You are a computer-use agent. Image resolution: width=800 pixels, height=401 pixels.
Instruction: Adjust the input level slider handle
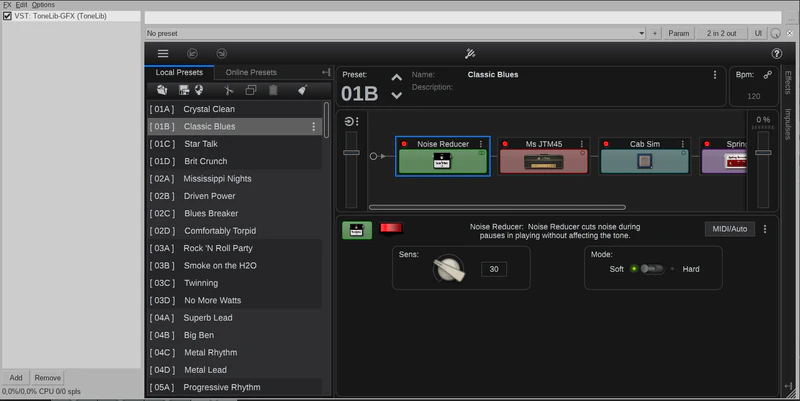[351, 153]
